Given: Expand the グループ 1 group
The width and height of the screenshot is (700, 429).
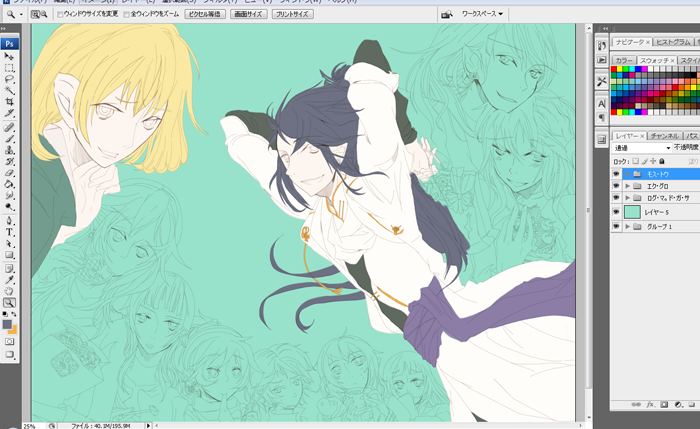Looking at the screenshot, I should [628, 227].
